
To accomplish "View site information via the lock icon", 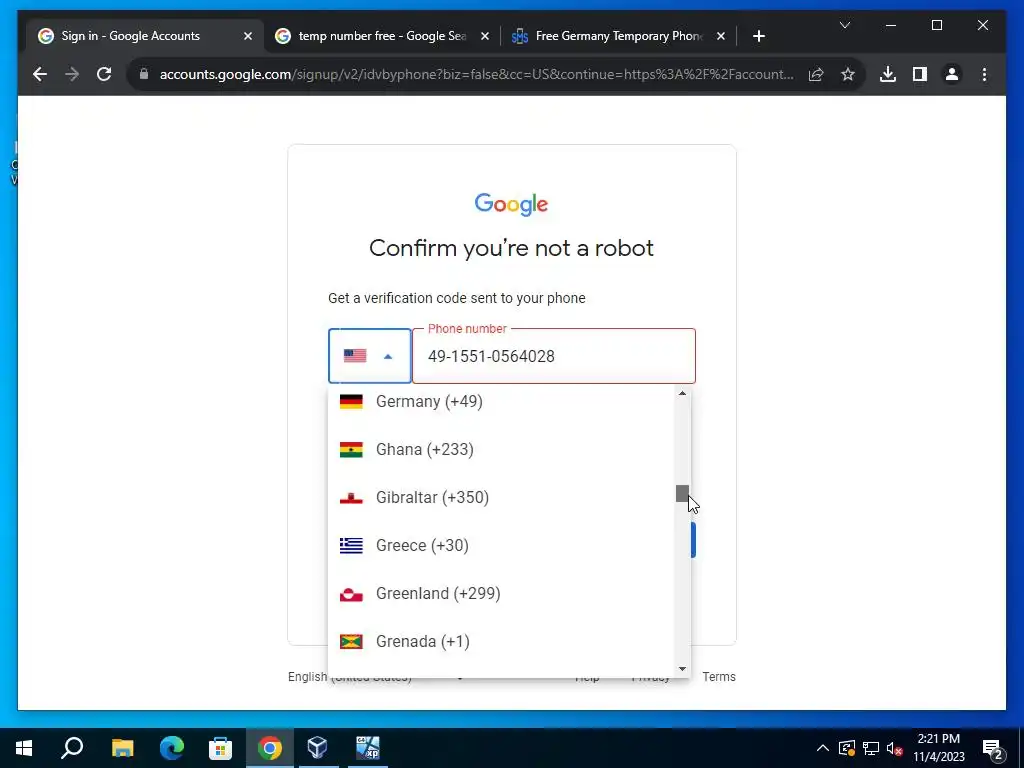I will coord(144,74).
